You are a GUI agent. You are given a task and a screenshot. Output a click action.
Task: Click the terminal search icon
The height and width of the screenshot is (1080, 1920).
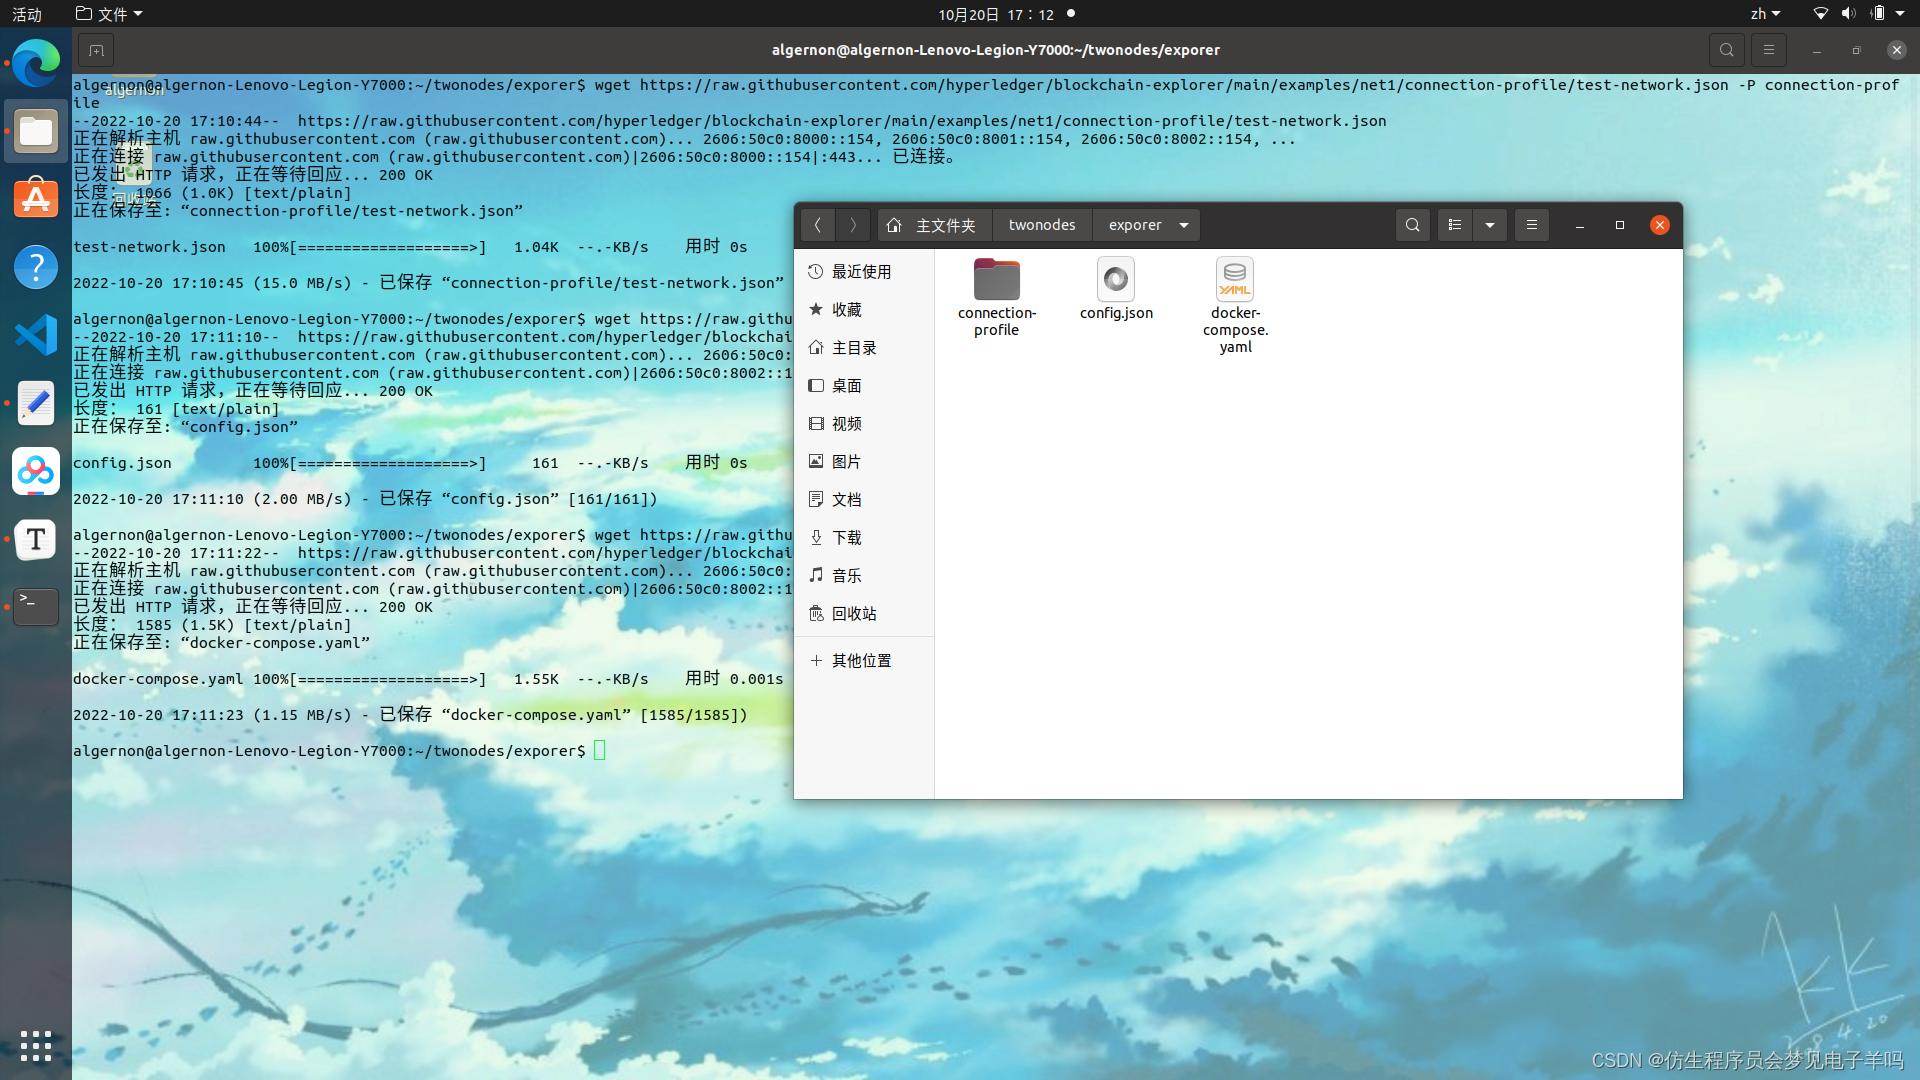1726,50
